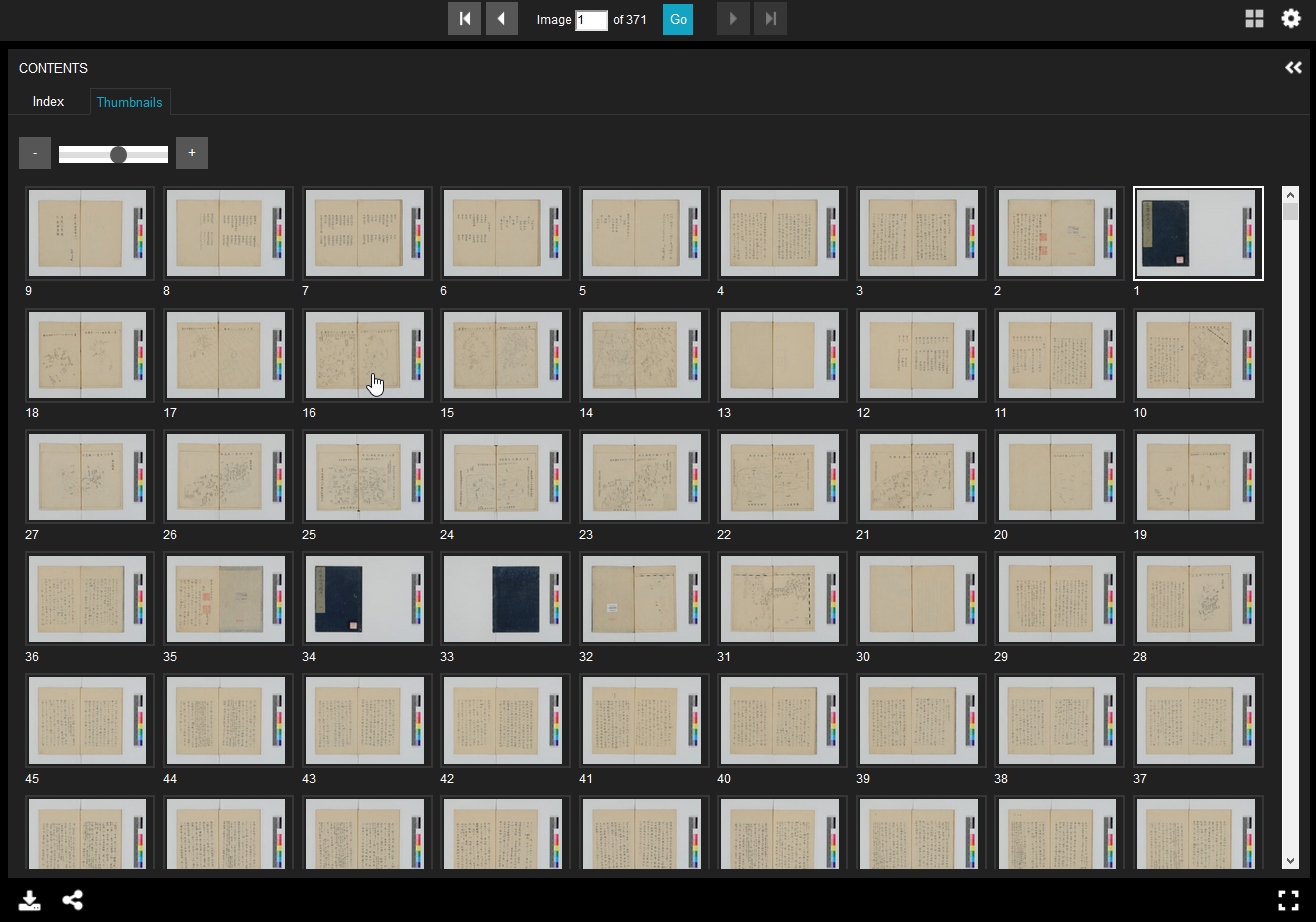Screen dimensions: 1316x922
Task: Jump to the first image
Action: click(x=464, y=19)
